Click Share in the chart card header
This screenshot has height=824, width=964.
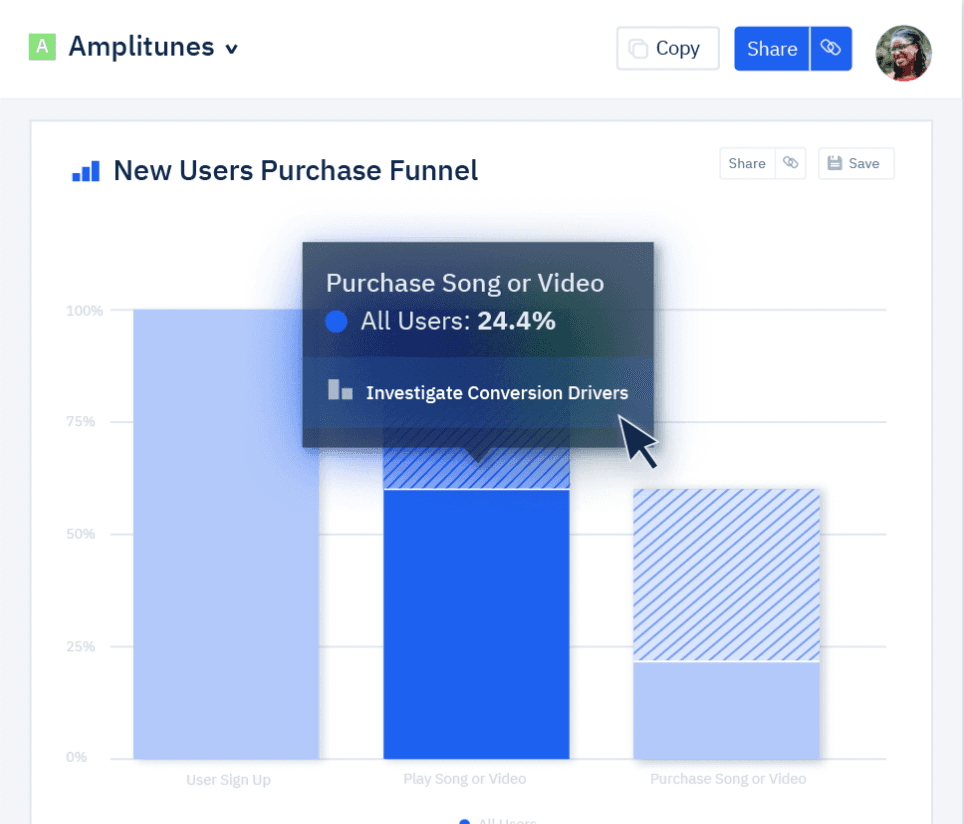[x=746, y=163]
